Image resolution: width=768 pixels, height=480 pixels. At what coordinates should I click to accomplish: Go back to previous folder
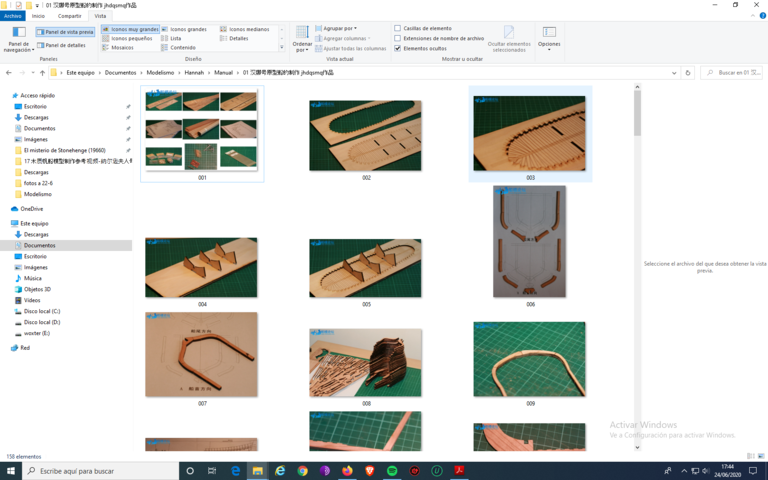[9, 72]
